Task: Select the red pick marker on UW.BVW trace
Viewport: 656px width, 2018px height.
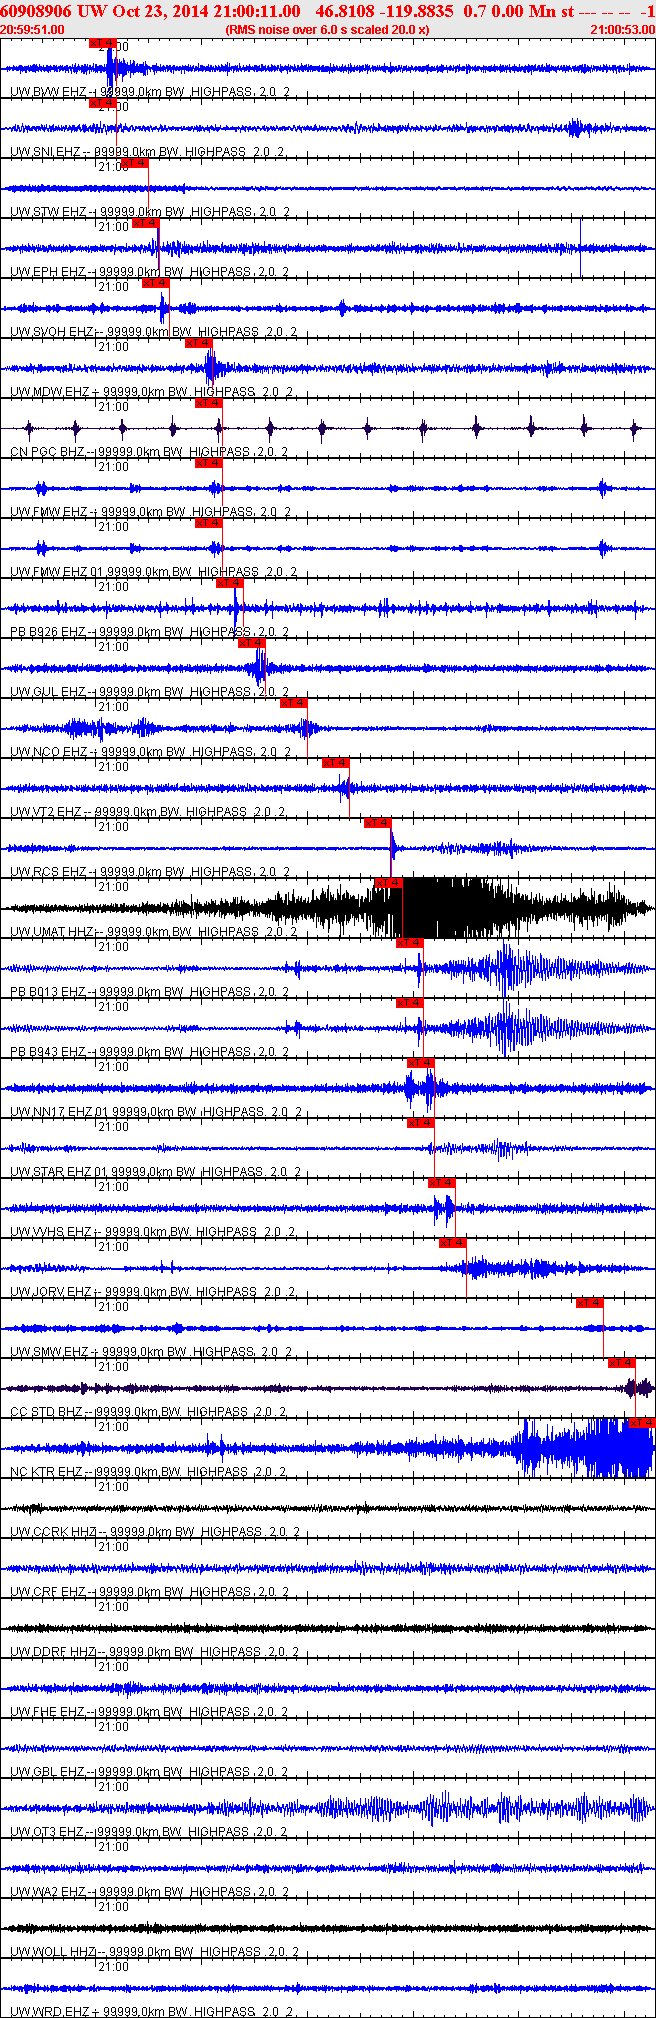Action: coord(103,43)
